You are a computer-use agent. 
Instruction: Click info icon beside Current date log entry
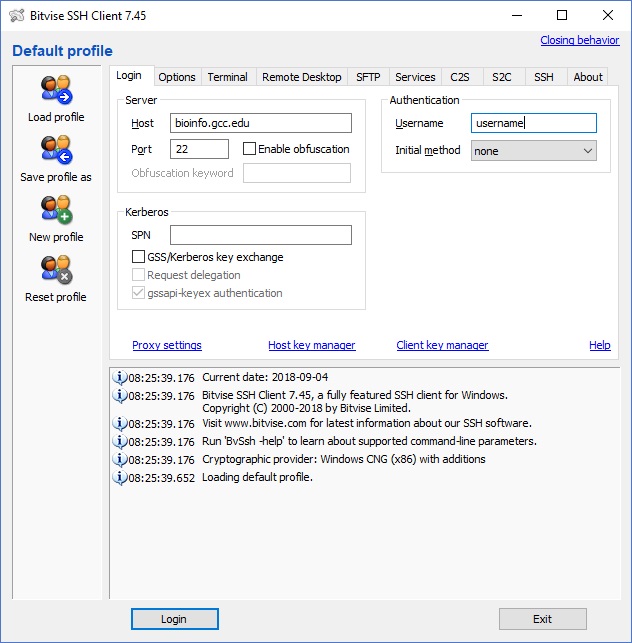pos(119,377)
